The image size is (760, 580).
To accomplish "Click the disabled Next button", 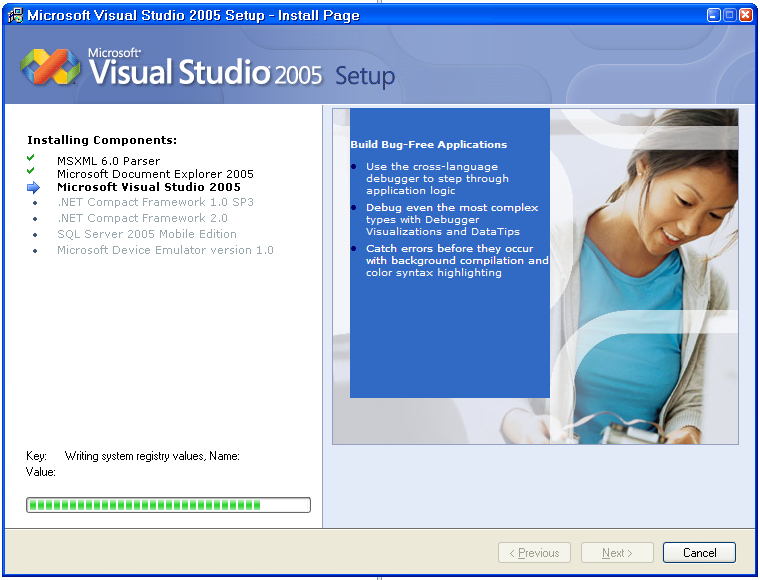I will point(617,552).
